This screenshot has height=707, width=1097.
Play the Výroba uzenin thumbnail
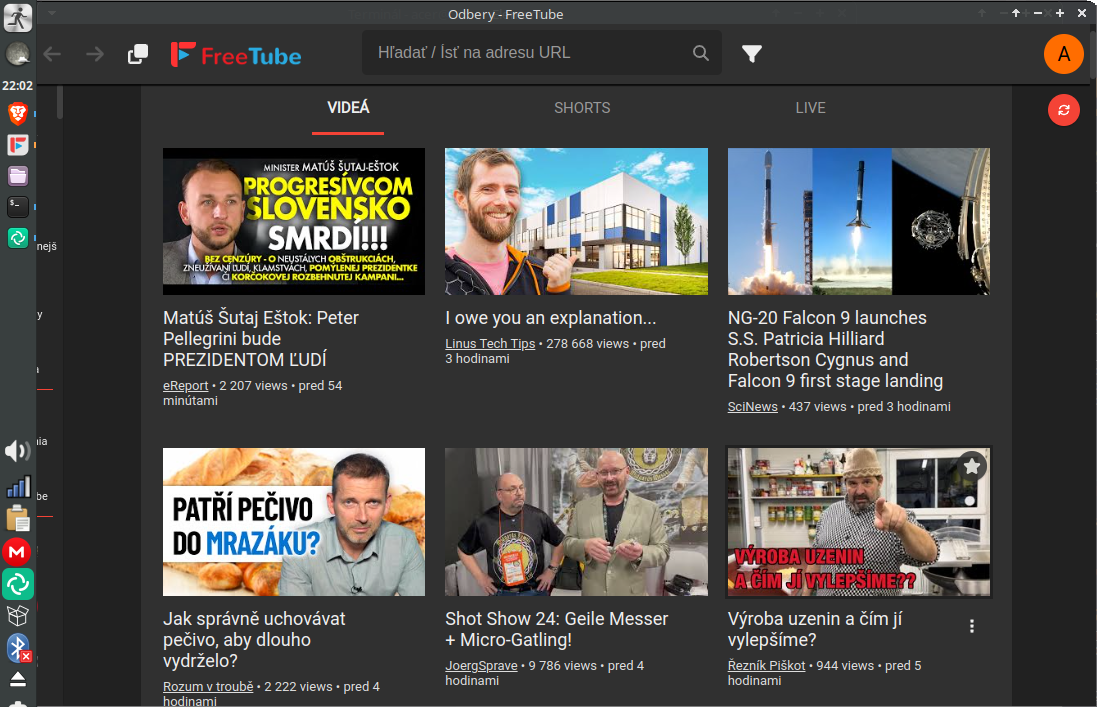[x=858, y=522]
